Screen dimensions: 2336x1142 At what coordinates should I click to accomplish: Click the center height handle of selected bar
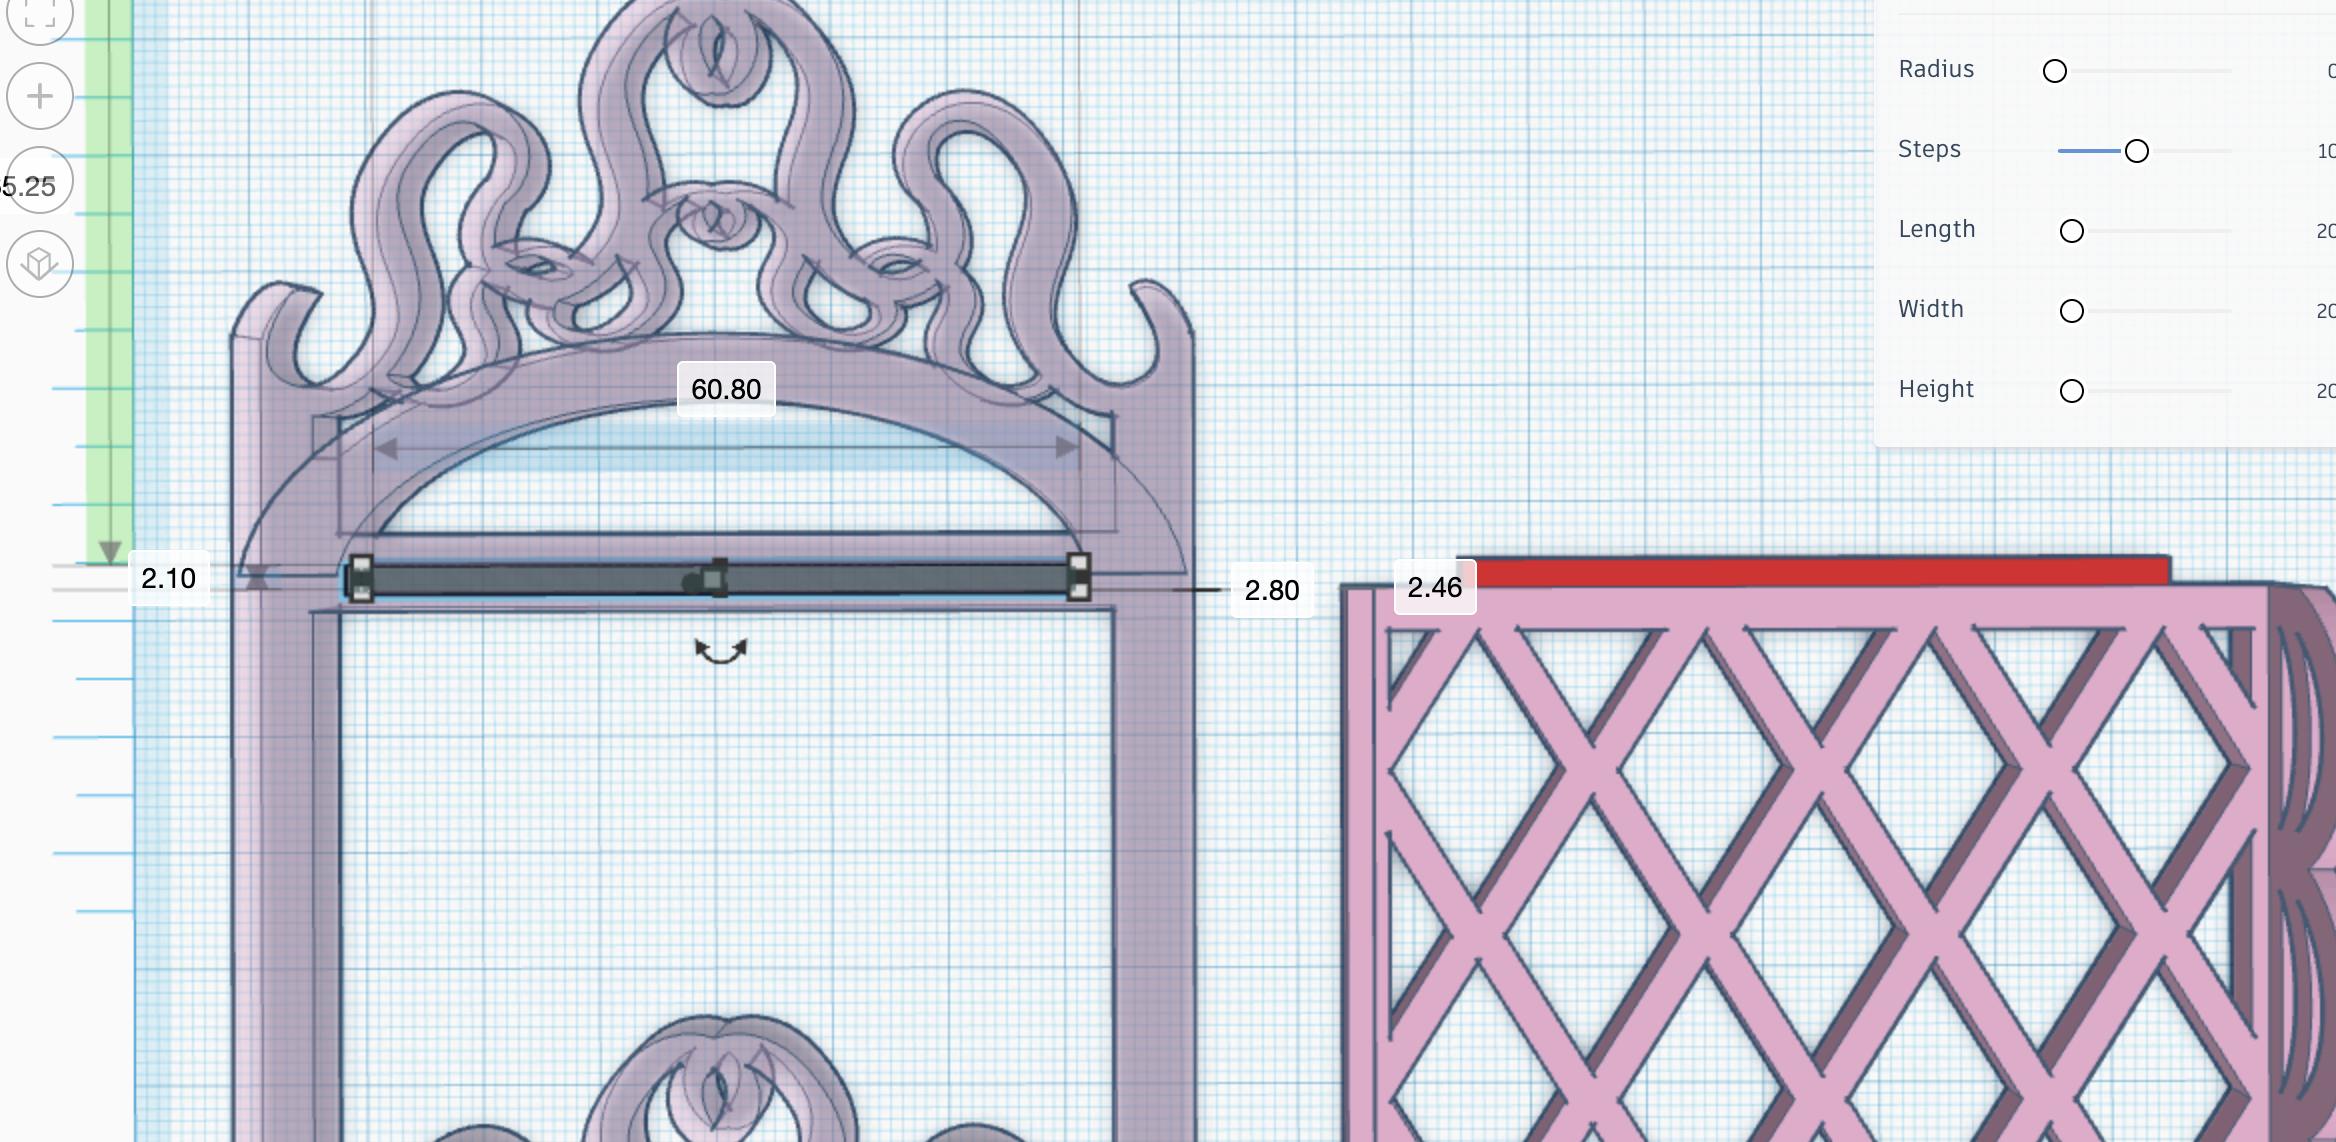(714, 579)
